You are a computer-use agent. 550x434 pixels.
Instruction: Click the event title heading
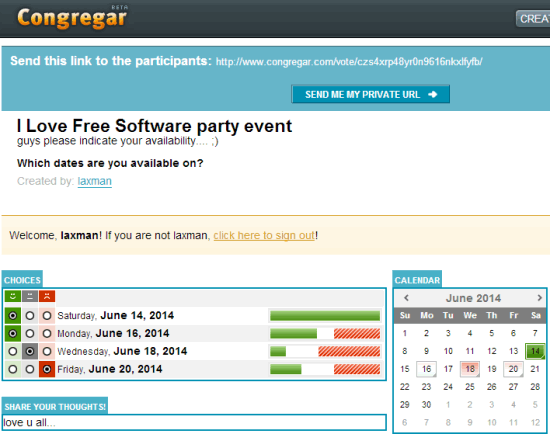point(154,126)
